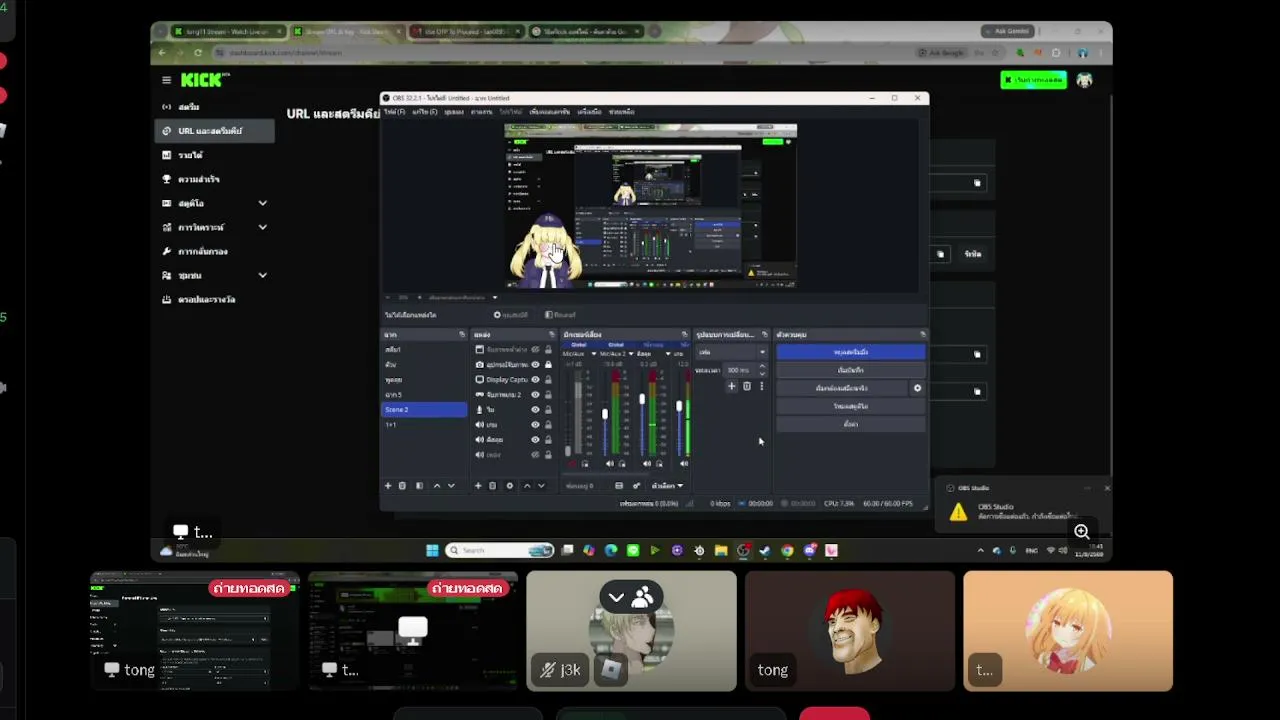1280x720 pixels.
Task: Open the scene transition type dropdown
Action: click(x=732, y=352)
